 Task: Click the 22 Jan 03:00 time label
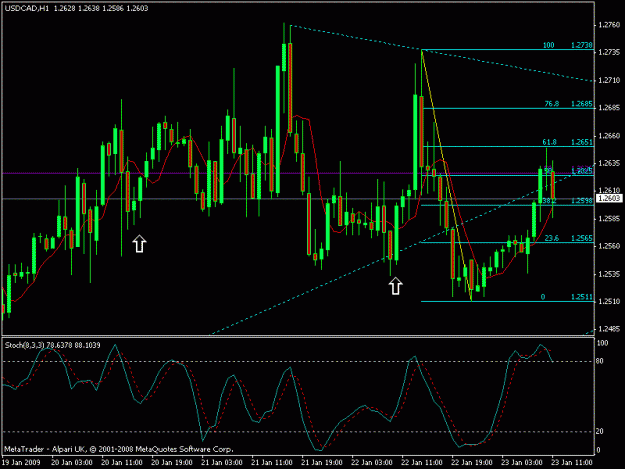pos(372,462)
